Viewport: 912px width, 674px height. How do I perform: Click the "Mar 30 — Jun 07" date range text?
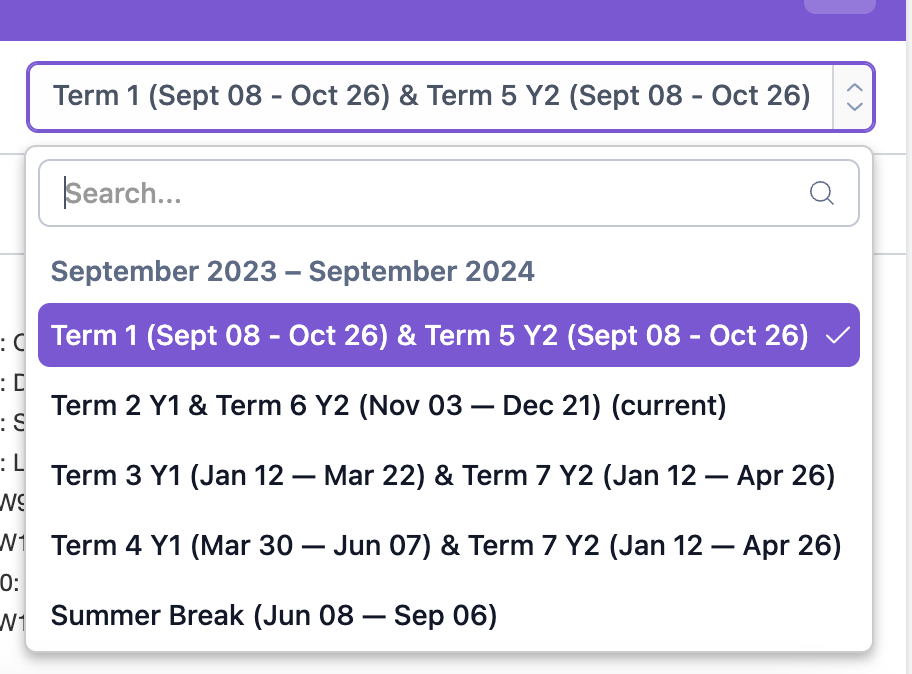[x=326, y=545]
